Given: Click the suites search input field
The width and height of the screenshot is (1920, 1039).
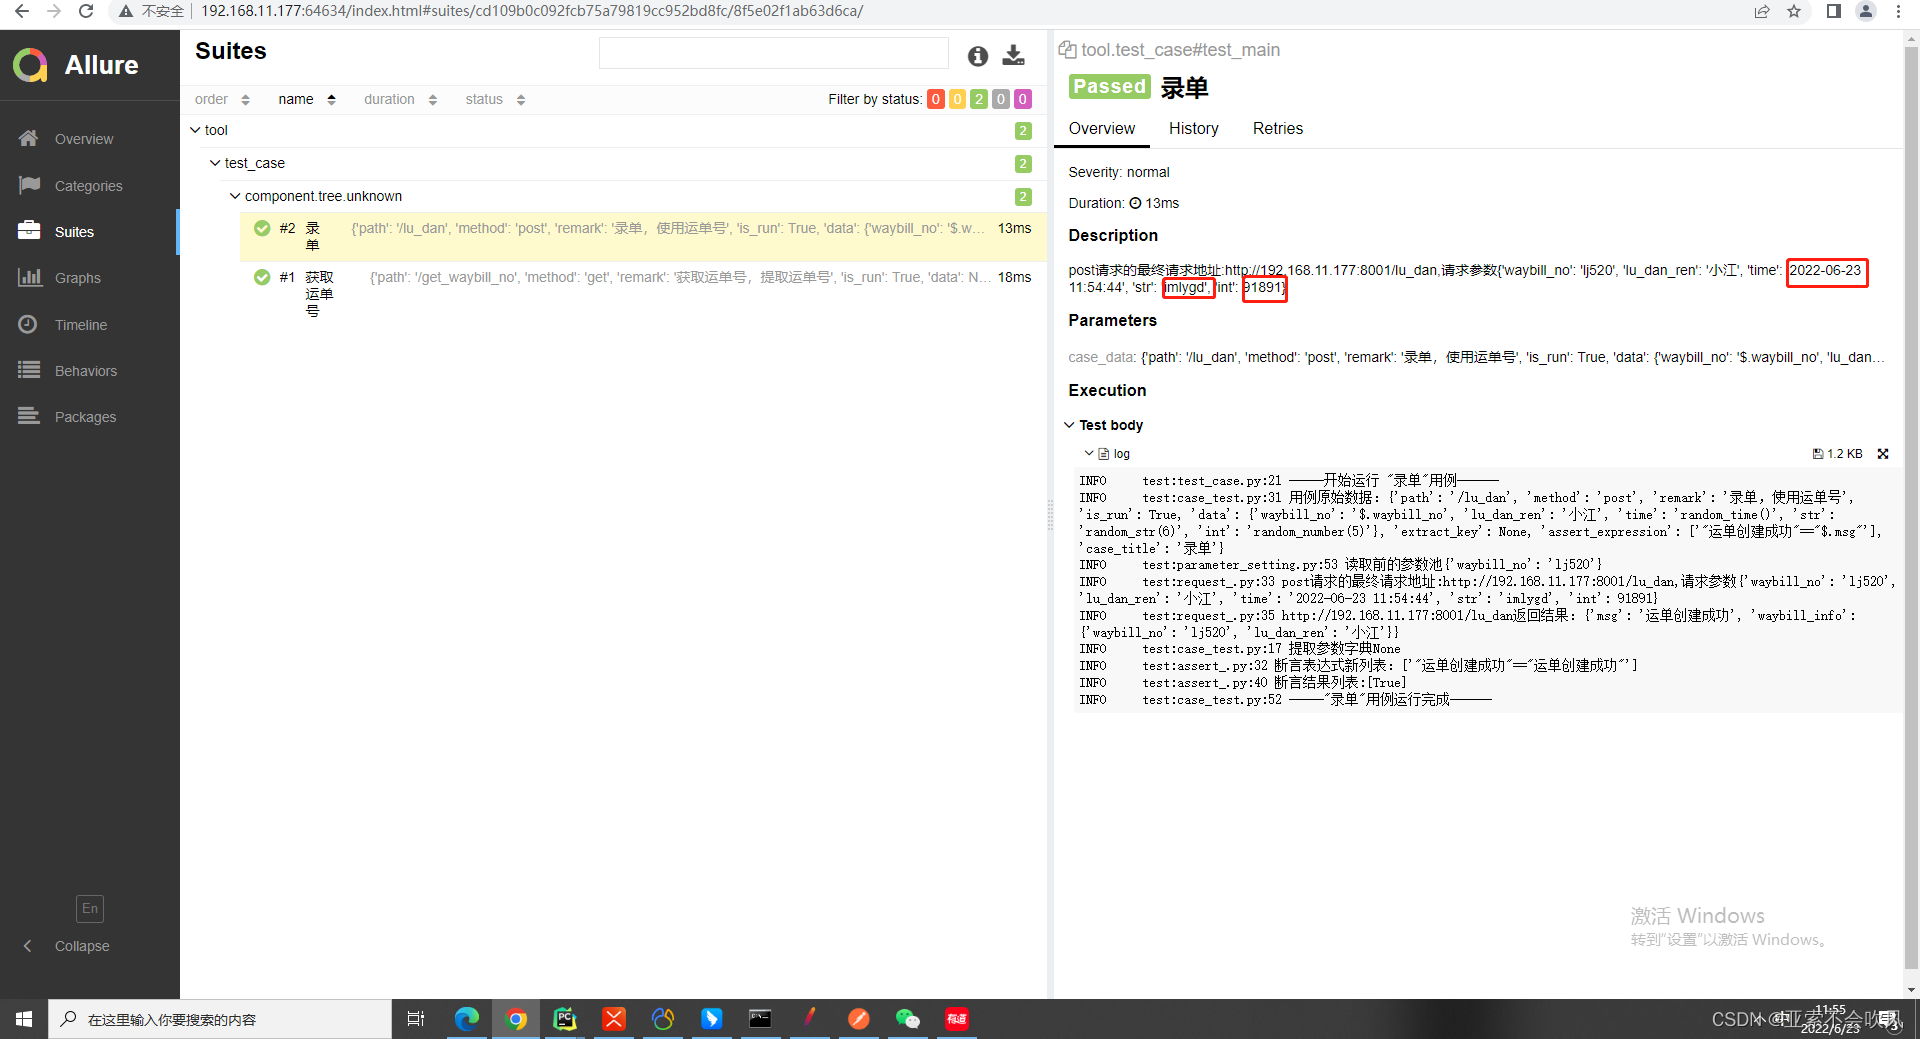Looking at the screenshot, I should [x=773, y=54].
